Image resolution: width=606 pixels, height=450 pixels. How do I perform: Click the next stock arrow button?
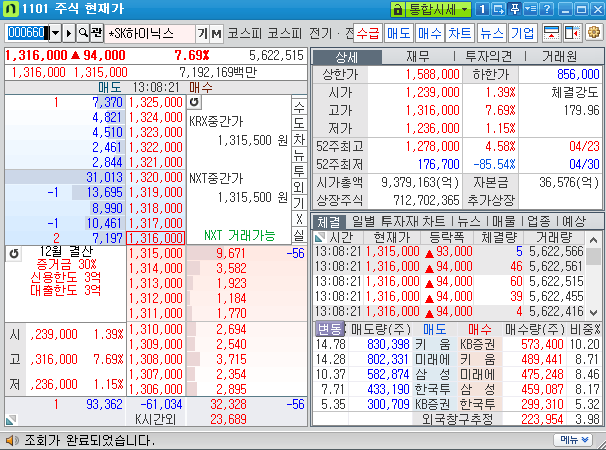point(69,33)
